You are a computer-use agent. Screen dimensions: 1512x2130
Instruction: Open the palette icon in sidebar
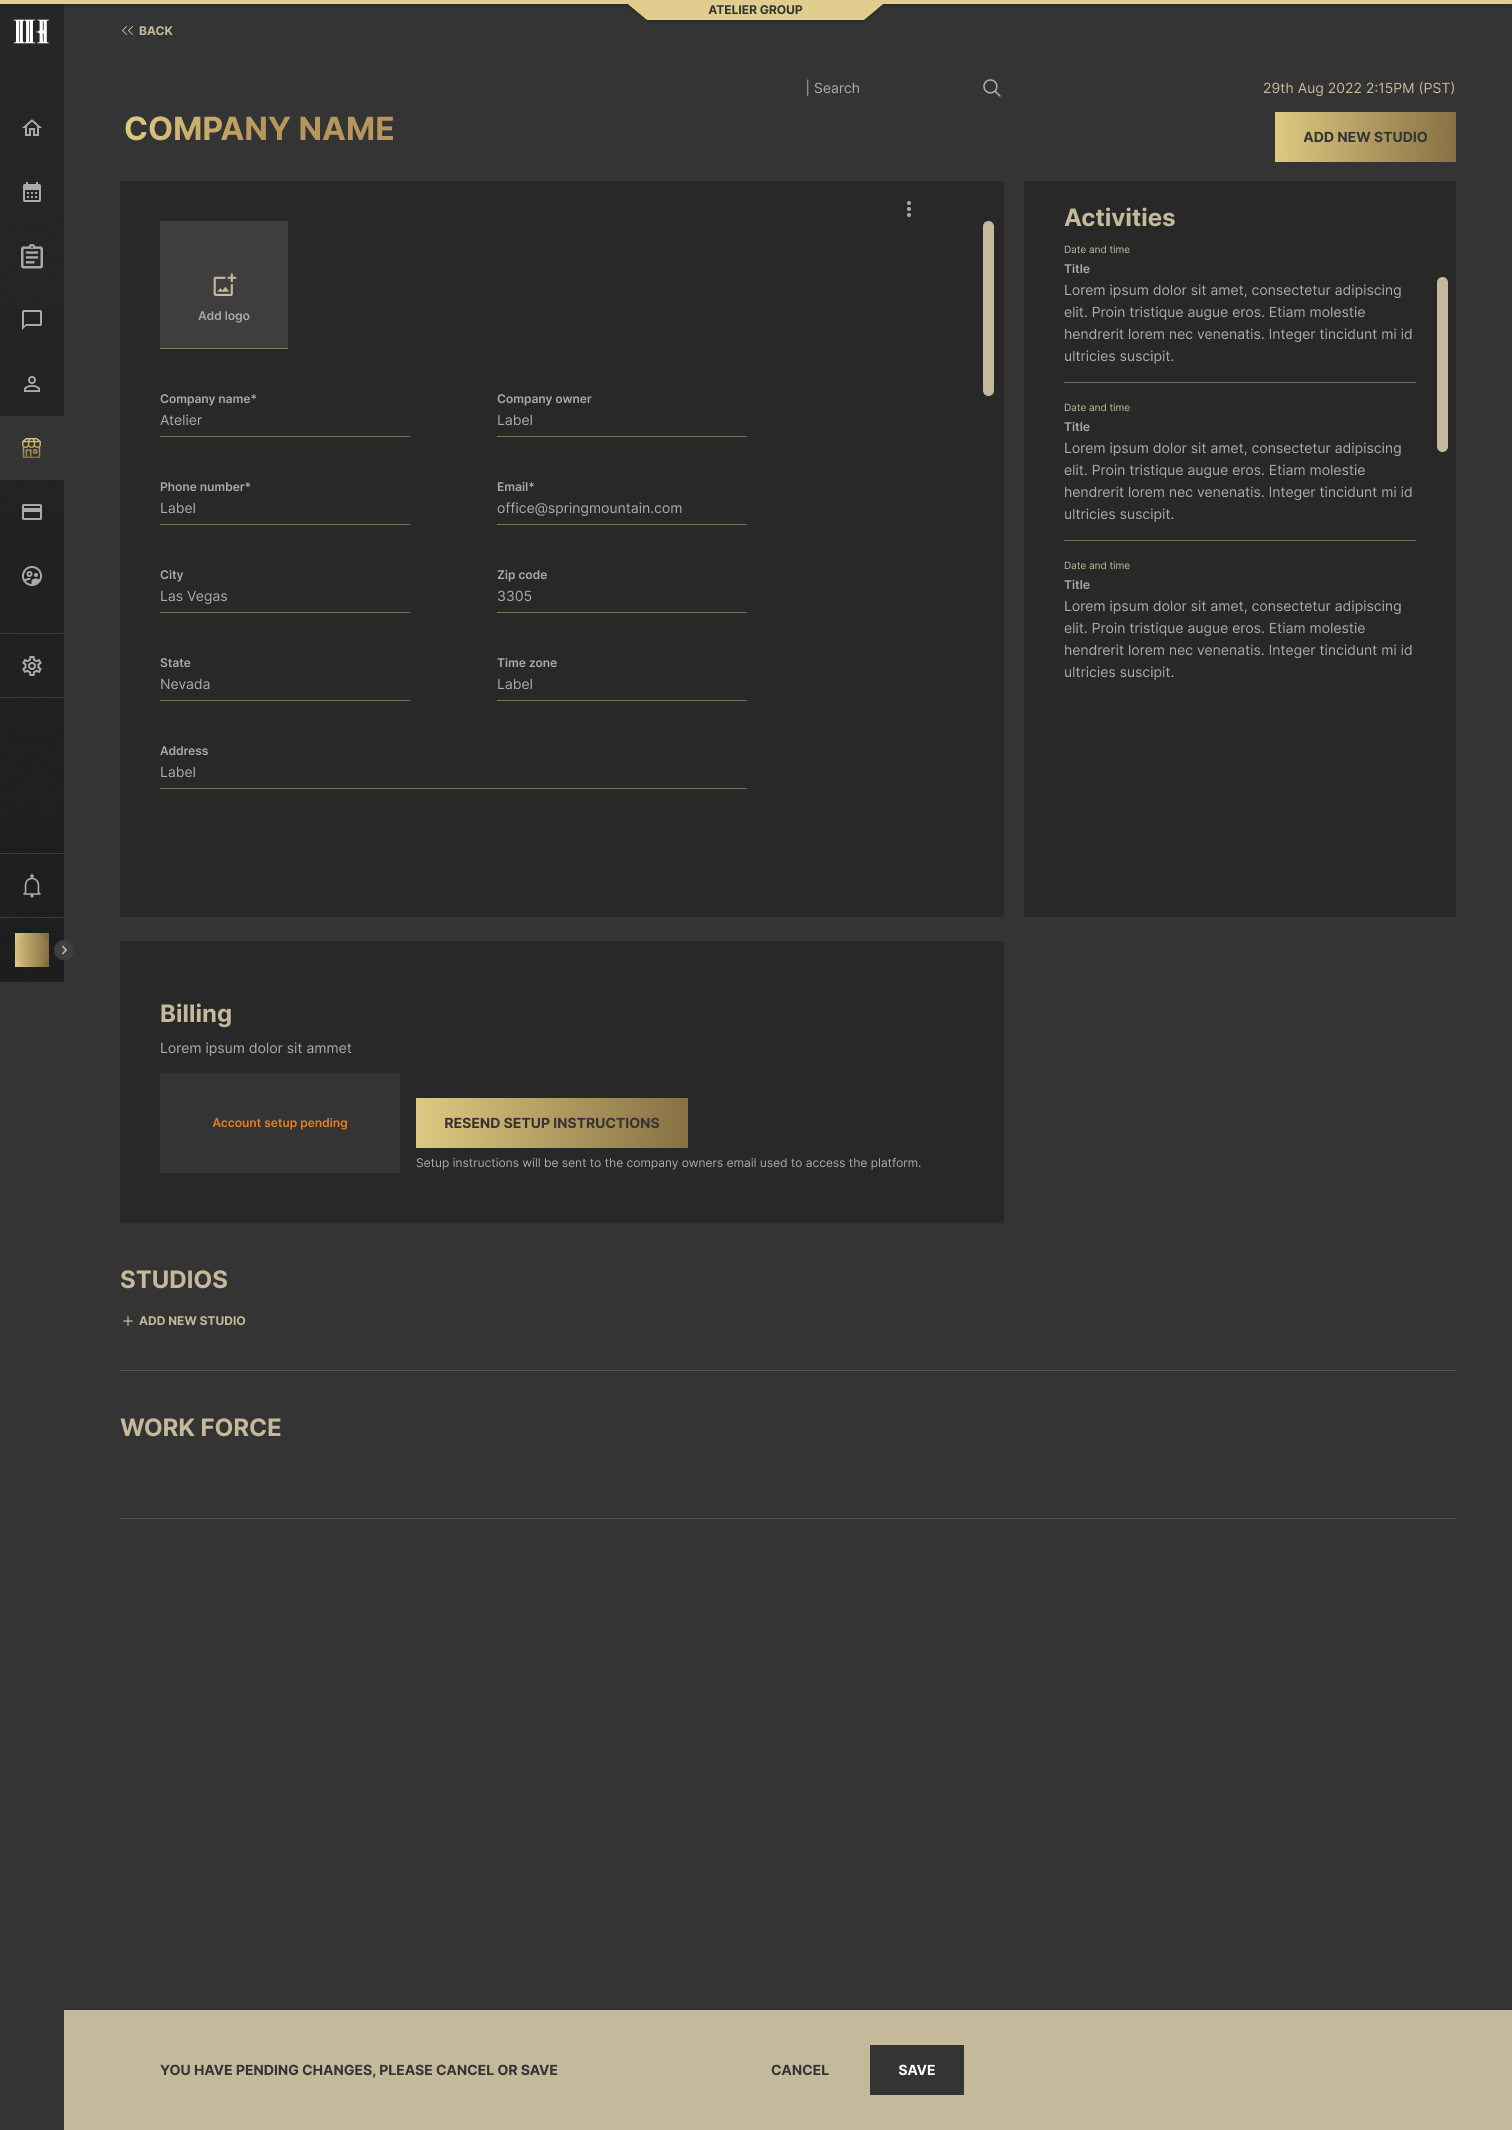[32, 576]
